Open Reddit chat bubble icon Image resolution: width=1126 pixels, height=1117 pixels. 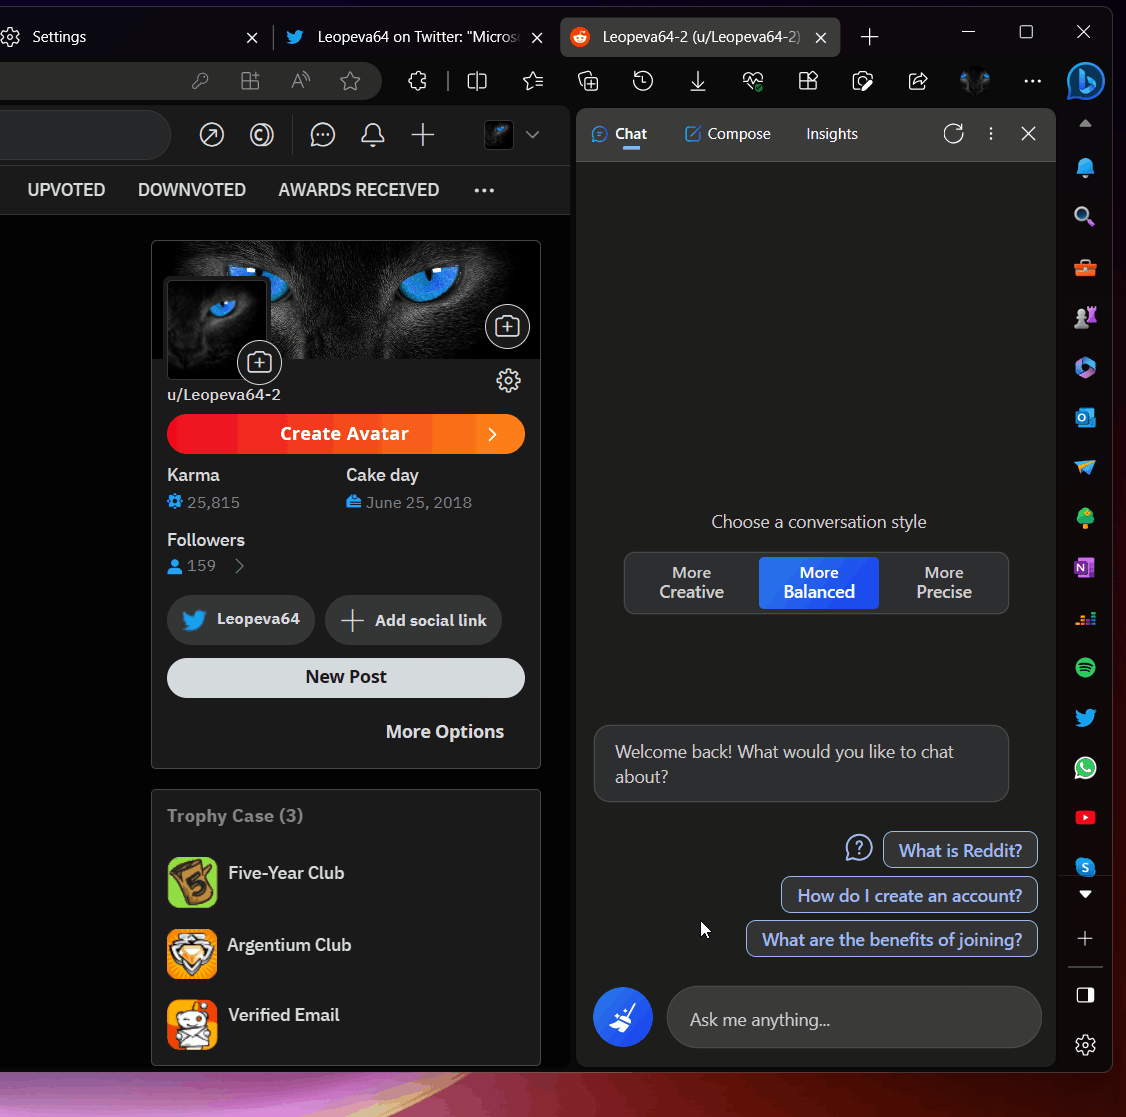(x=322, y=135)
